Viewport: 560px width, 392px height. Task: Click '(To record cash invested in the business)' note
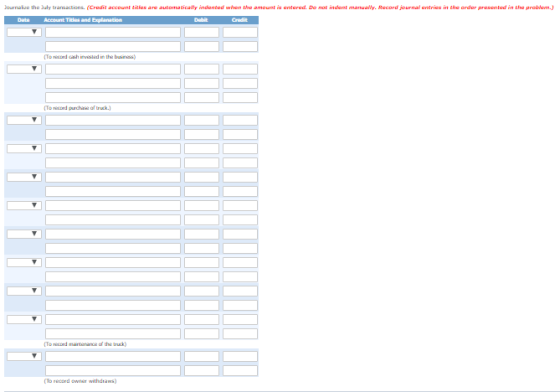90,57
